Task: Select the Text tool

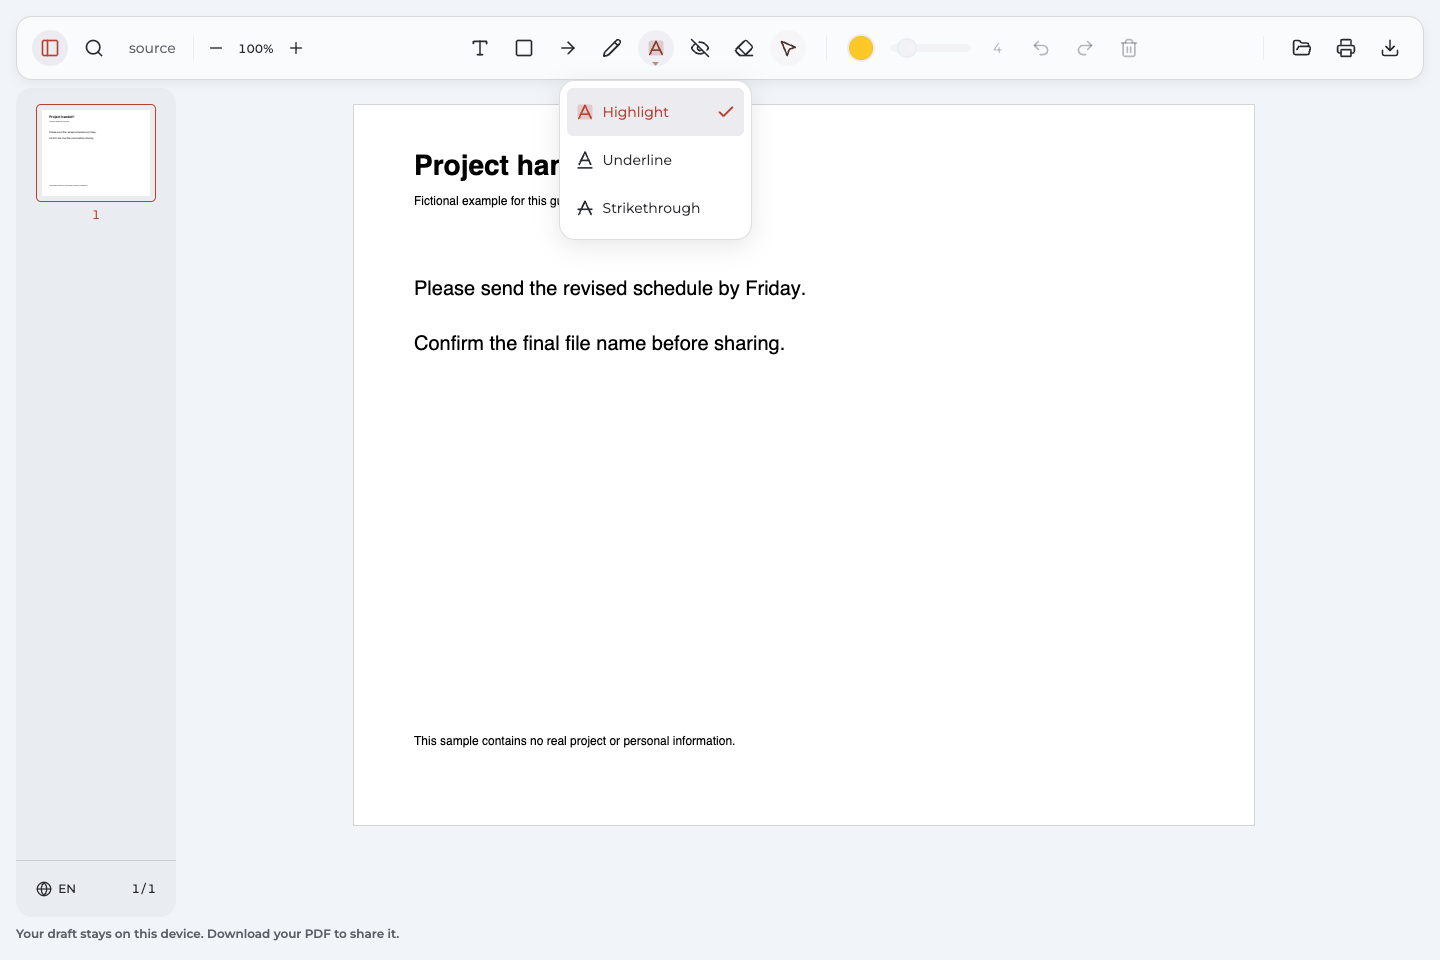Action: point(480,48)
